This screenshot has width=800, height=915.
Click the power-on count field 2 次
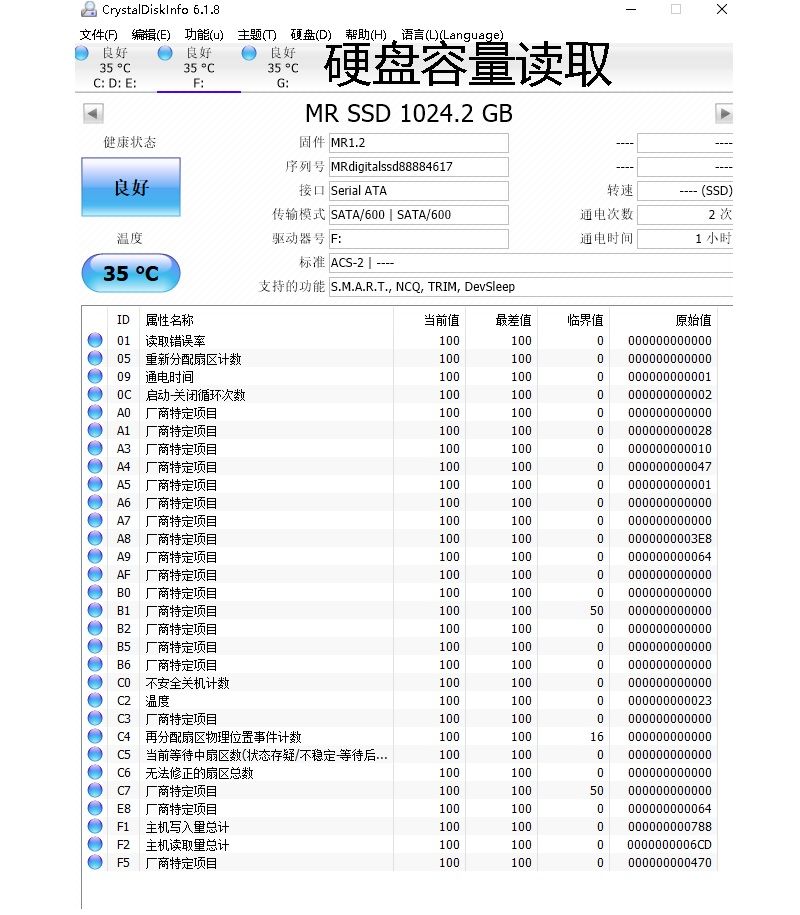pos(685,215)
